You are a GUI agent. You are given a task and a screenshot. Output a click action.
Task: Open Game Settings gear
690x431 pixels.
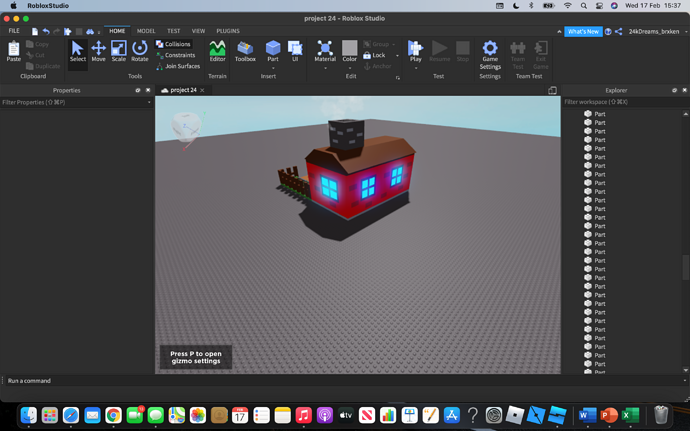pyautogui.click(x=490, y=55)
